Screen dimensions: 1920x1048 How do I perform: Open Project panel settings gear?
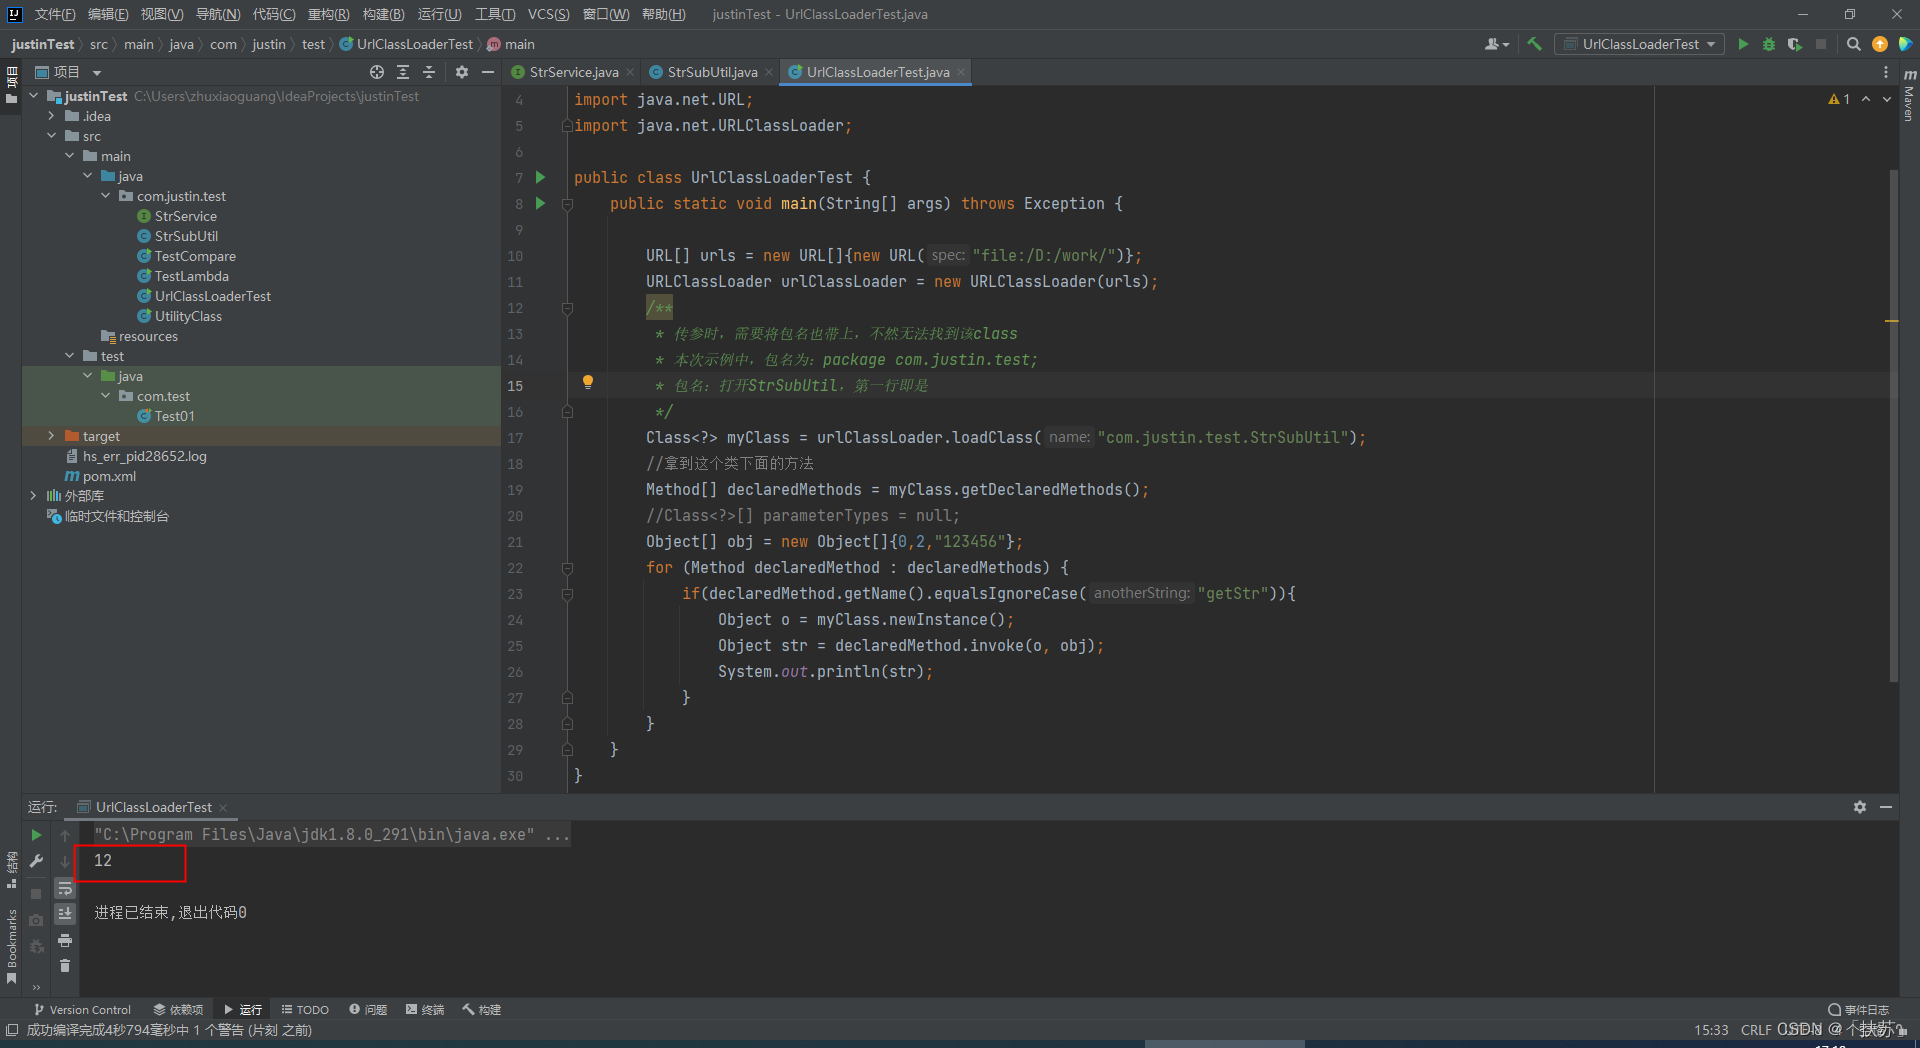(462, 72)
